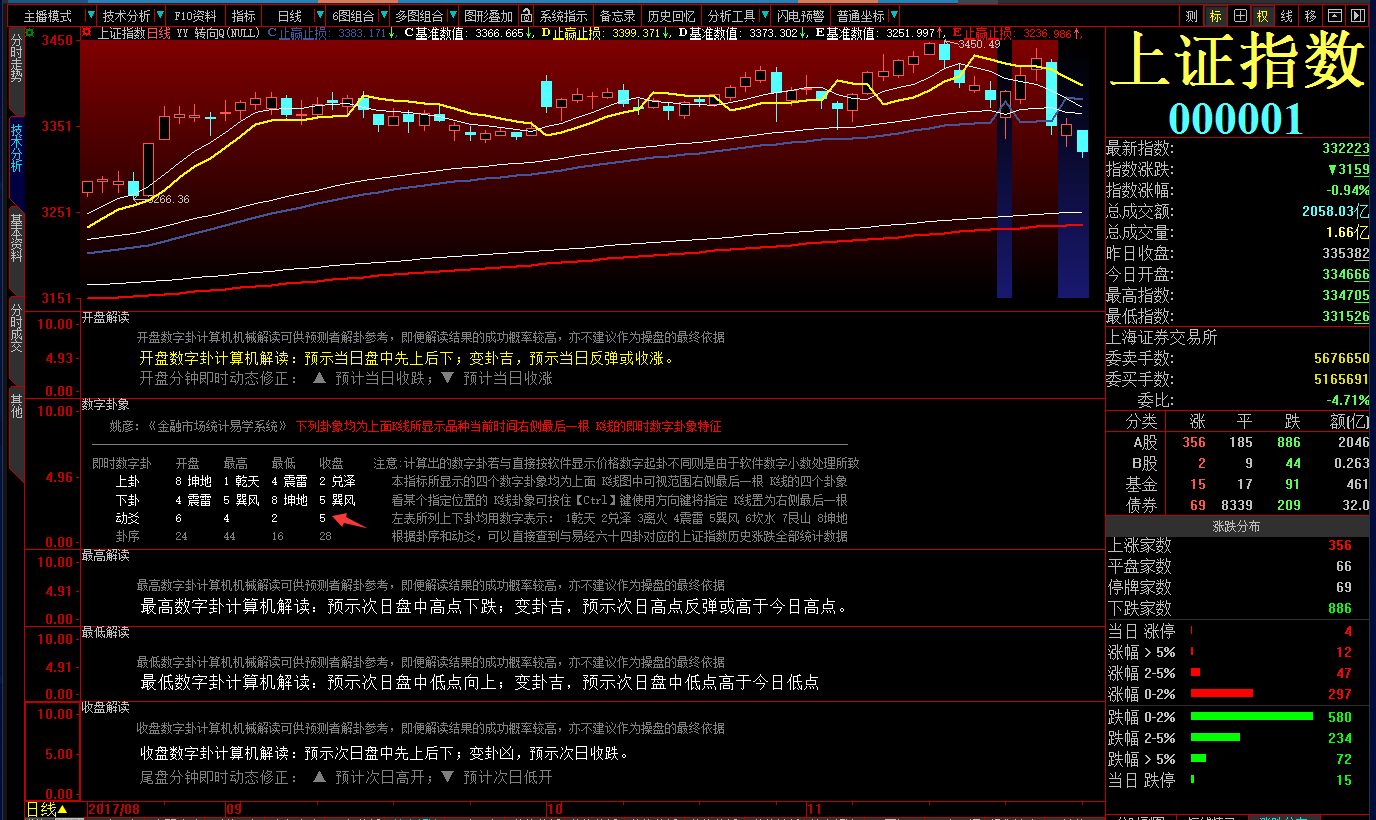
Task: Open 系统指示 from the toolbar
Action: pos(564,16)
